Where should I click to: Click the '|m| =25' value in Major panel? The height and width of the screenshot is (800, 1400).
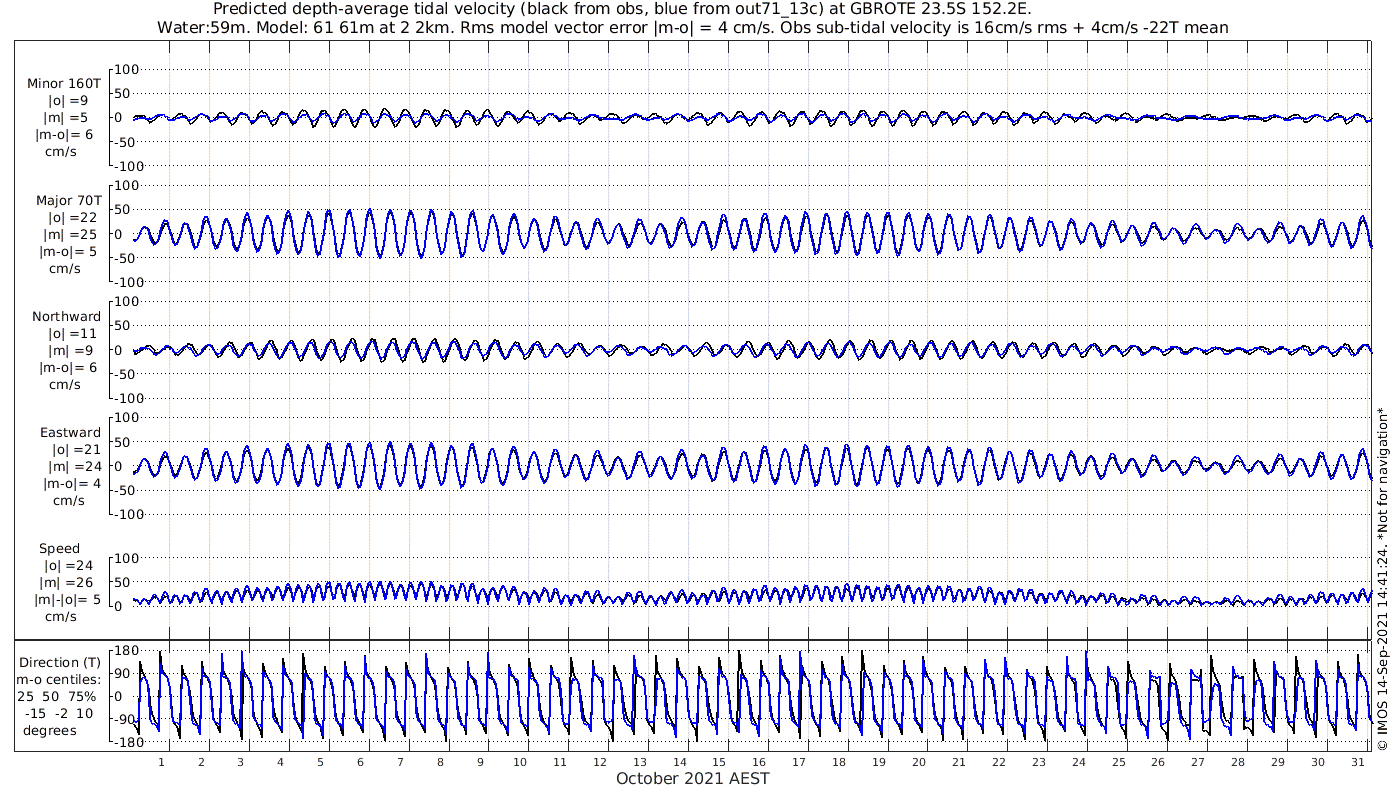click(x=72, y=235)
